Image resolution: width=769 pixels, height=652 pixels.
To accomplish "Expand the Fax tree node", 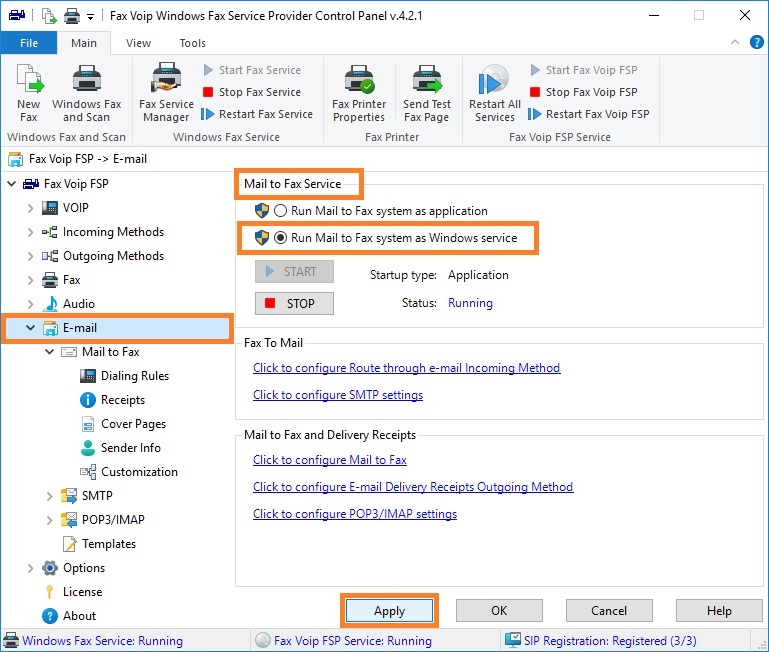I will click(x=30, y=280).
